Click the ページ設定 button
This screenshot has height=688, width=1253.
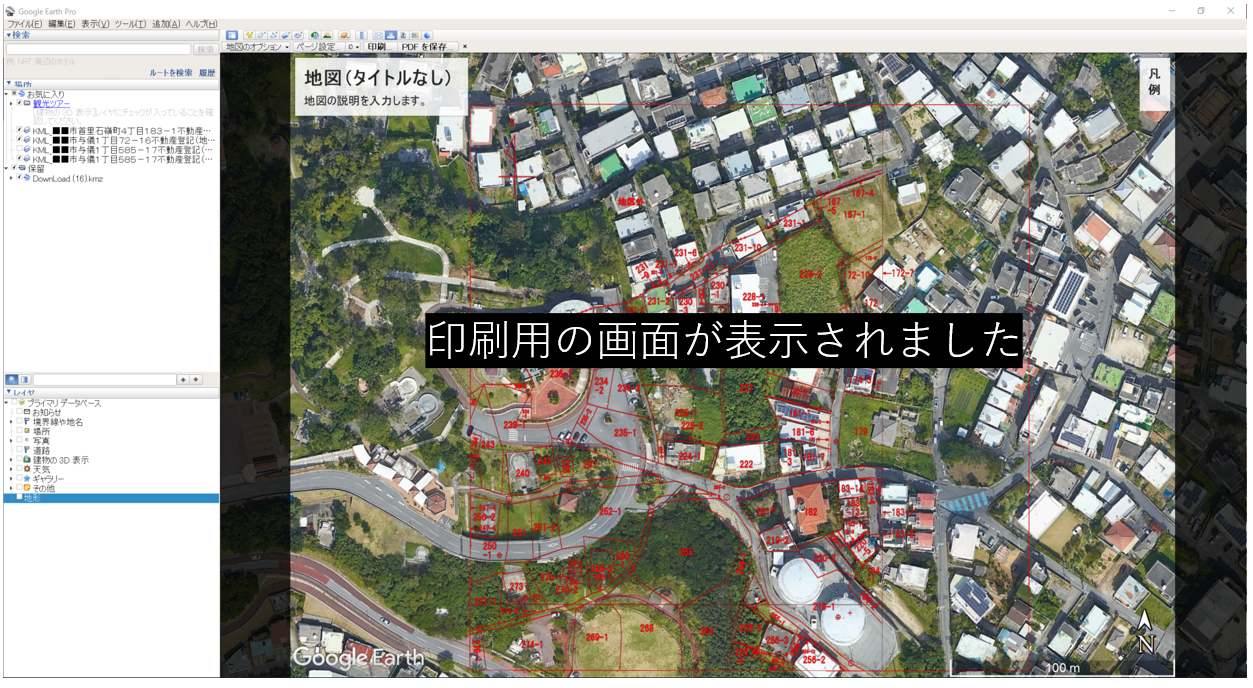[317, 47]
